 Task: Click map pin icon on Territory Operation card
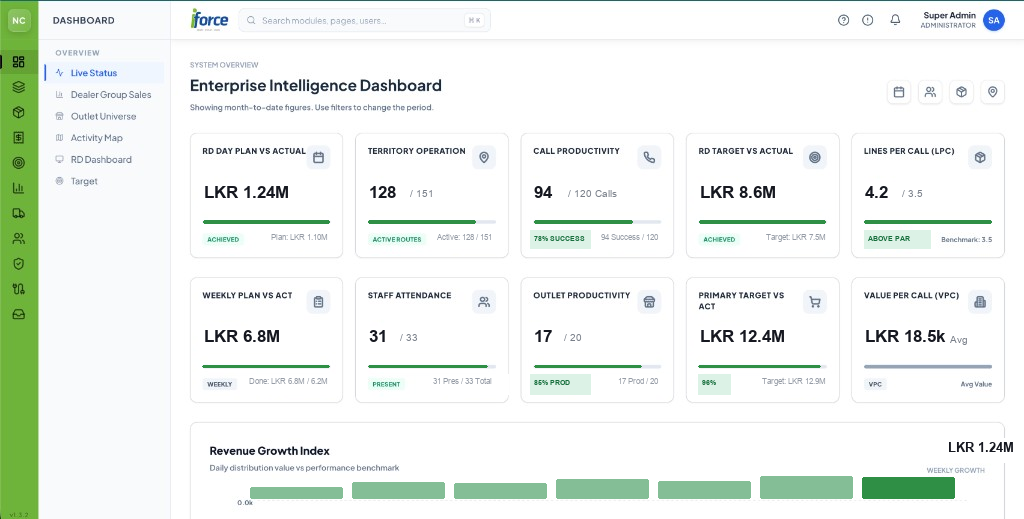pyautogui.click(x=484, y=157)
